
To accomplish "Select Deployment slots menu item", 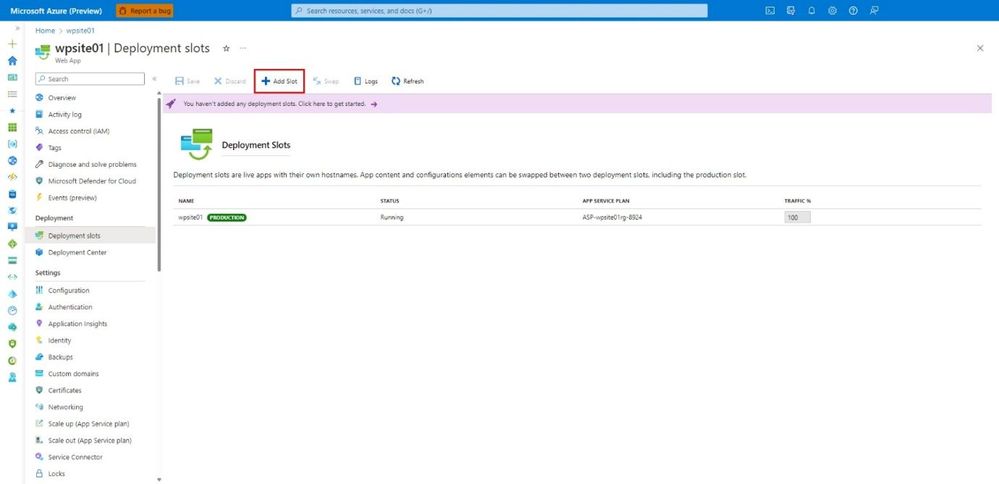I will click(x=90, y=236).
